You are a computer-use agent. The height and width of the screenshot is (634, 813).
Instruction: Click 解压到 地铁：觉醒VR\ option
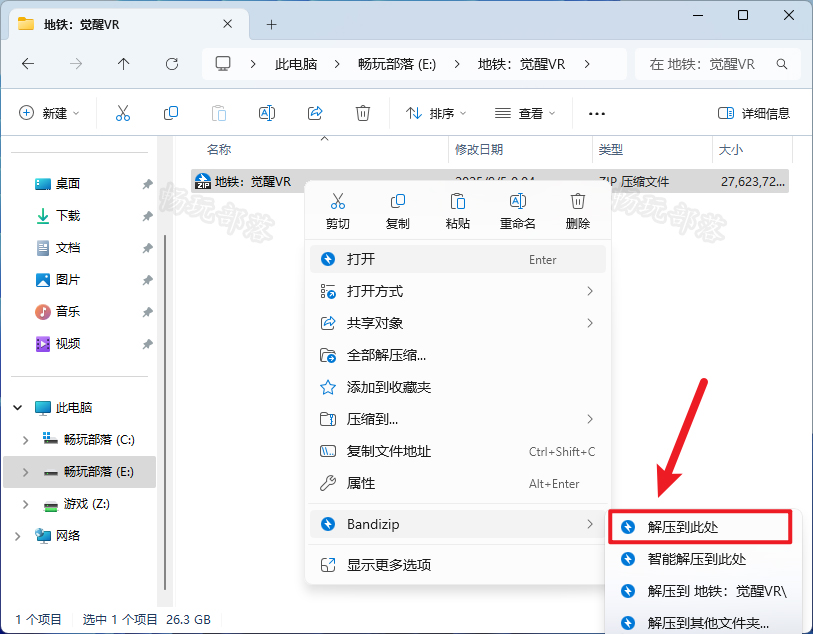click(703, 591)
